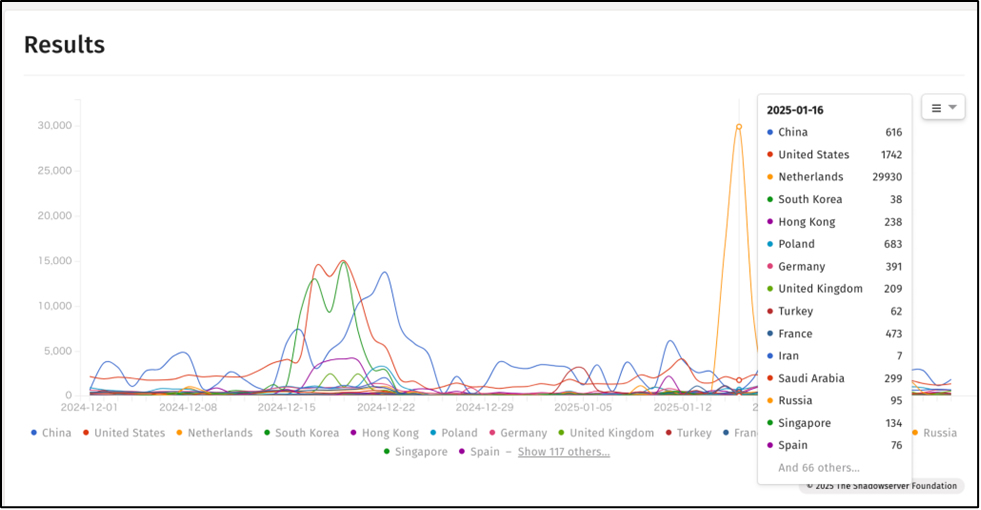This screenshot has width=981, height=510.
Task: Open the chart hamburger menu
Action: pos(936,108)
